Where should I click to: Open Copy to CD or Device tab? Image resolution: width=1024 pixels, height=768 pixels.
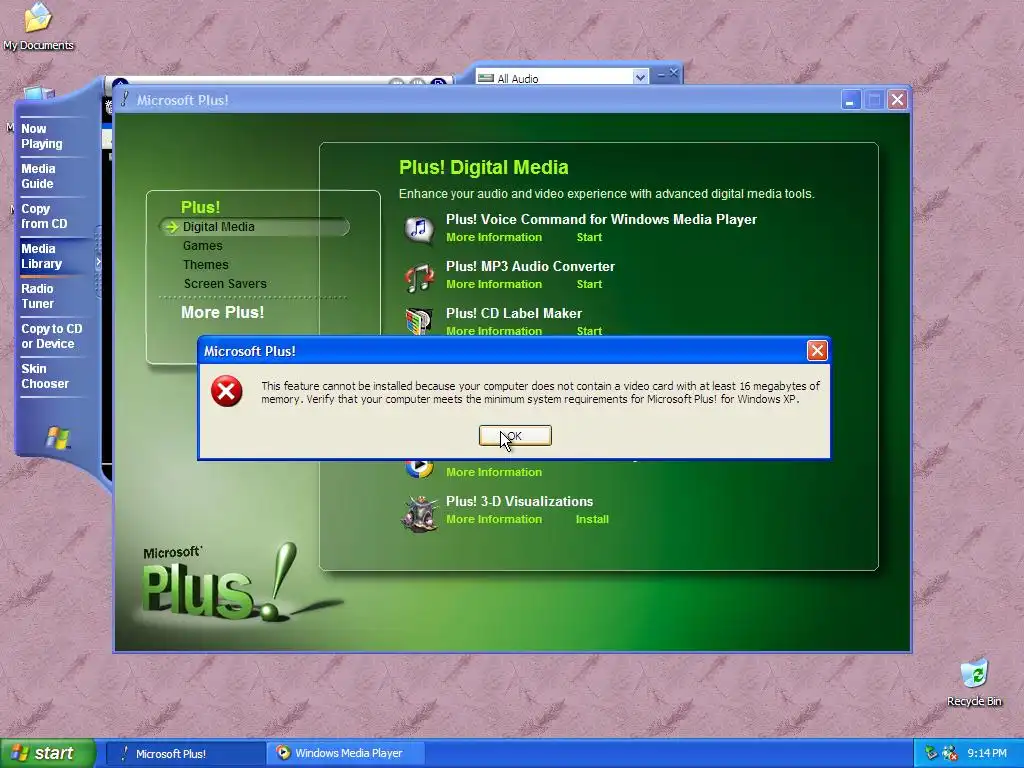point(52,336)
